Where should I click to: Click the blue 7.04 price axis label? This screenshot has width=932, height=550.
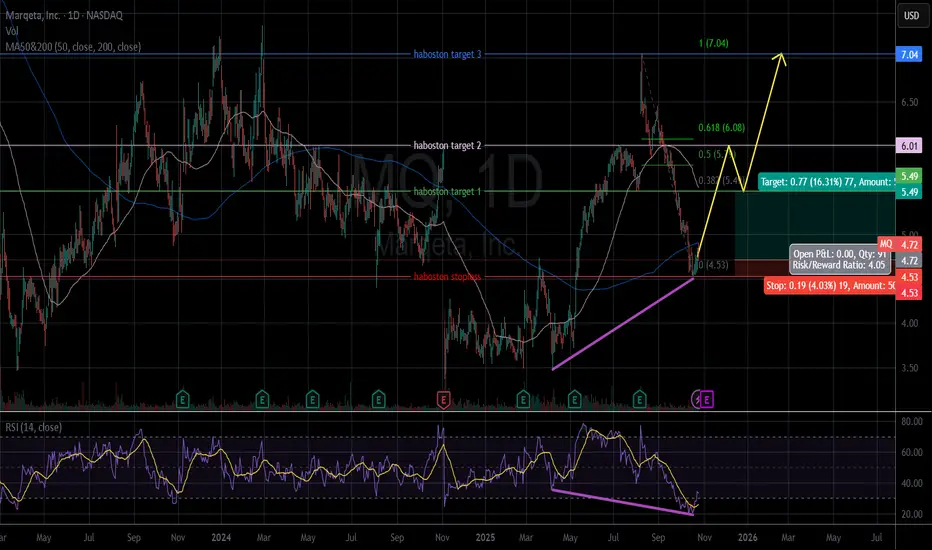coord(909,55)
